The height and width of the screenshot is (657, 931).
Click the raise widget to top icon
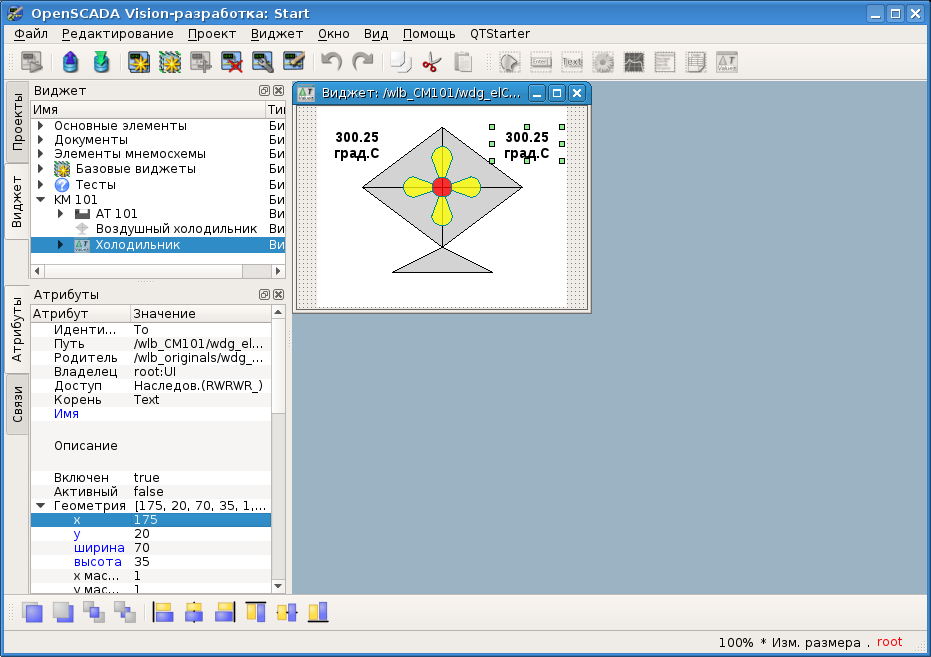[32, 612]
